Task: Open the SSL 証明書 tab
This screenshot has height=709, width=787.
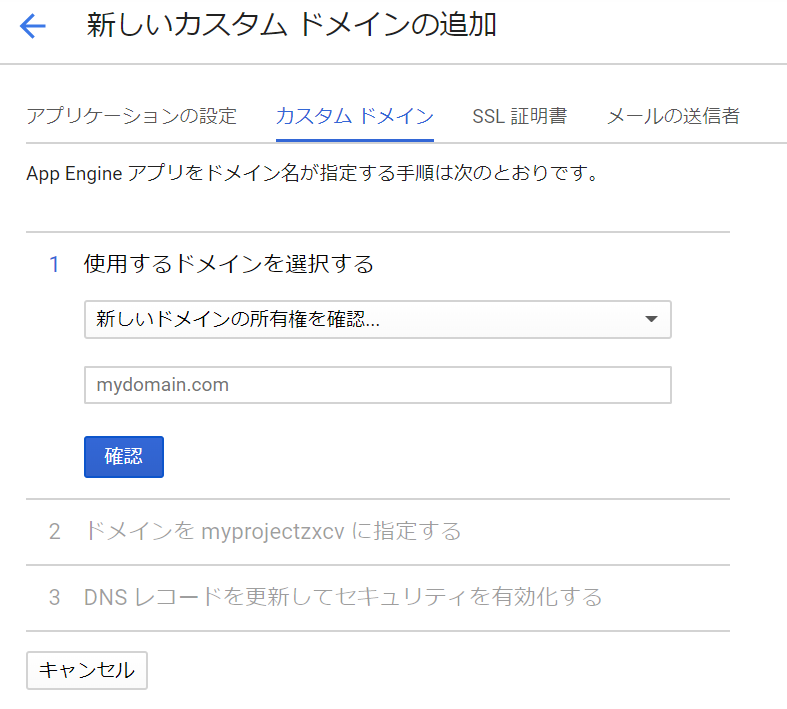Action: point(519,116)
